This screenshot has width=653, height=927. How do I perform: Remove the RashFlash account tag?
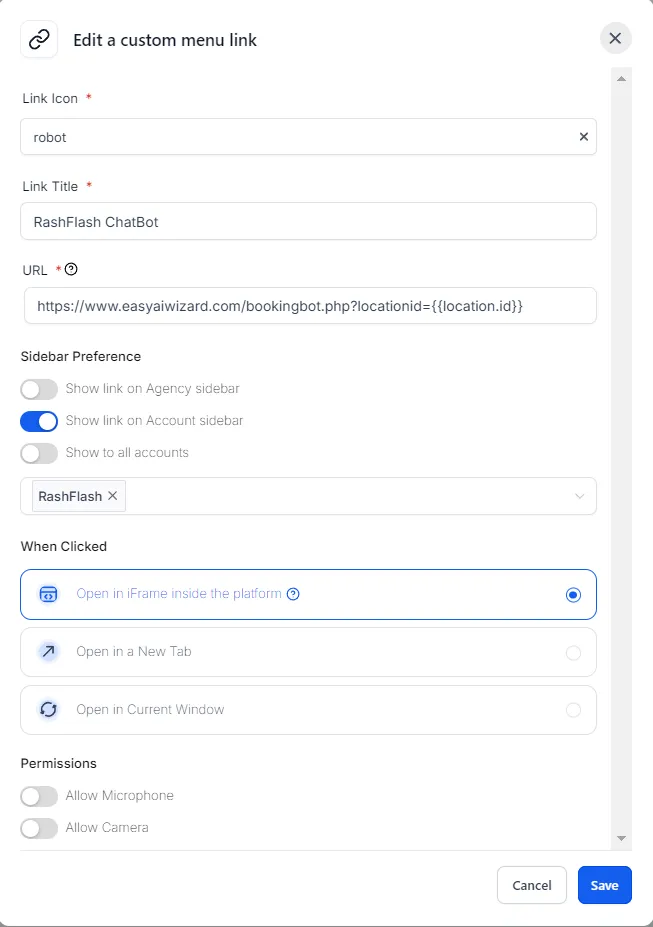[x=113, y=496]
